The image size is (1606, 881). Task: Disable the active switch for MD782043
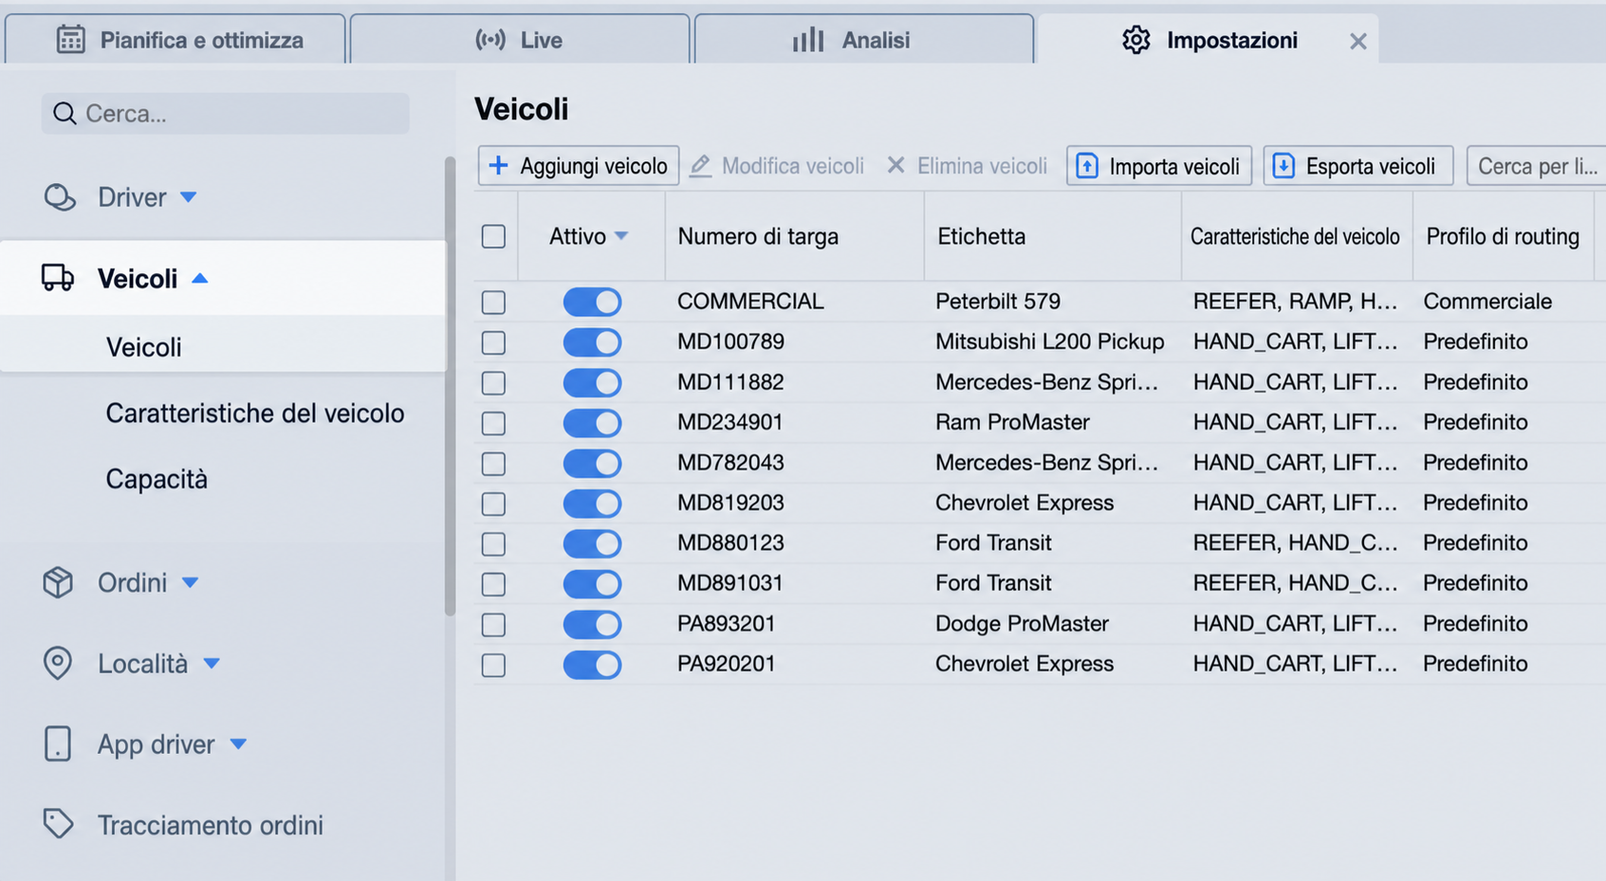(592, 463)
